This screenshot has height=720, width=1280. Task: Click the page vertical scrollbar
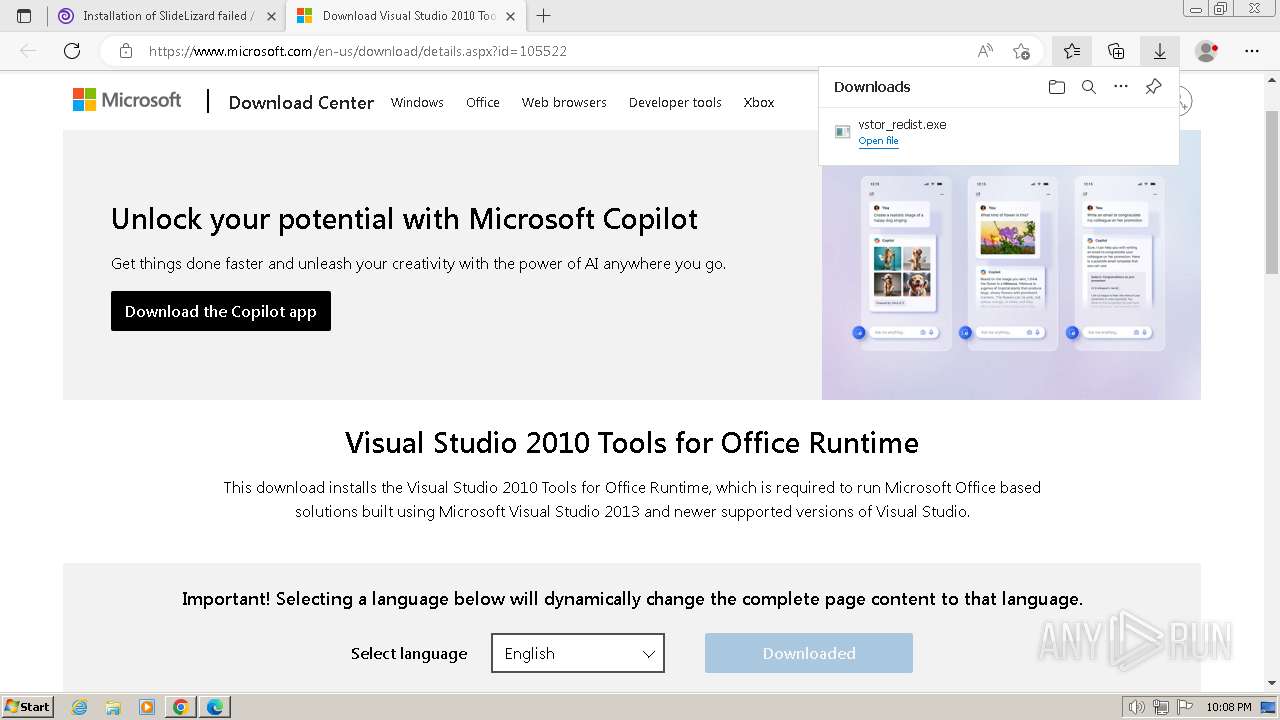click(1272, 380)
